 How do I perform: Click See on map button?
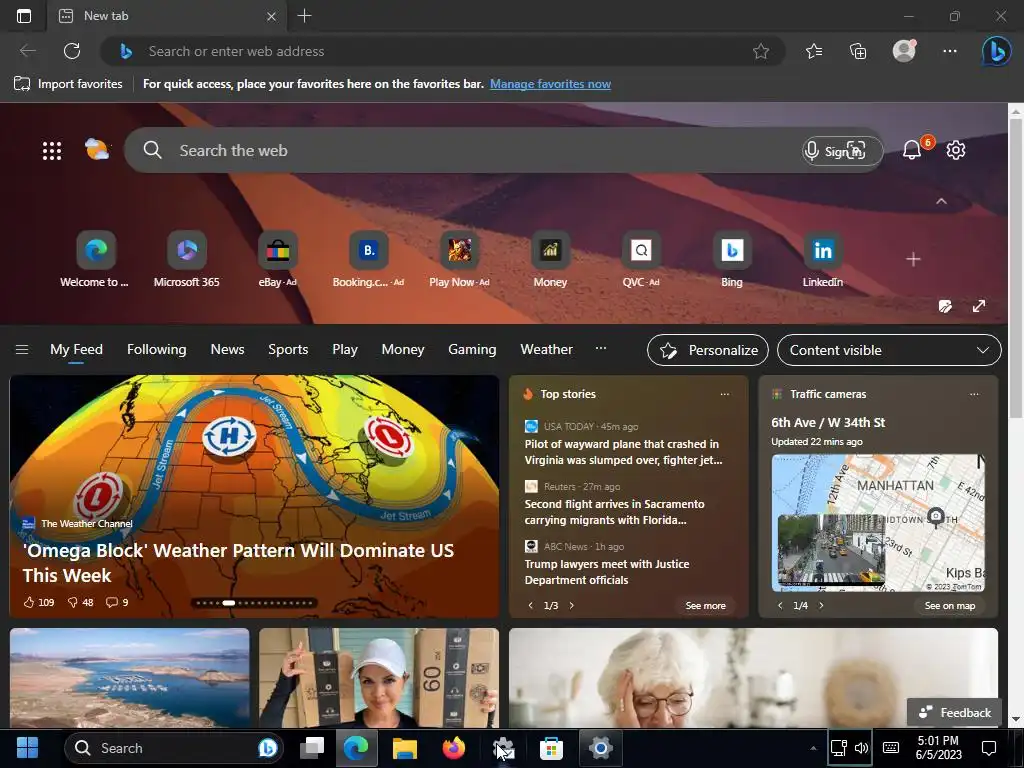[950, 605]
